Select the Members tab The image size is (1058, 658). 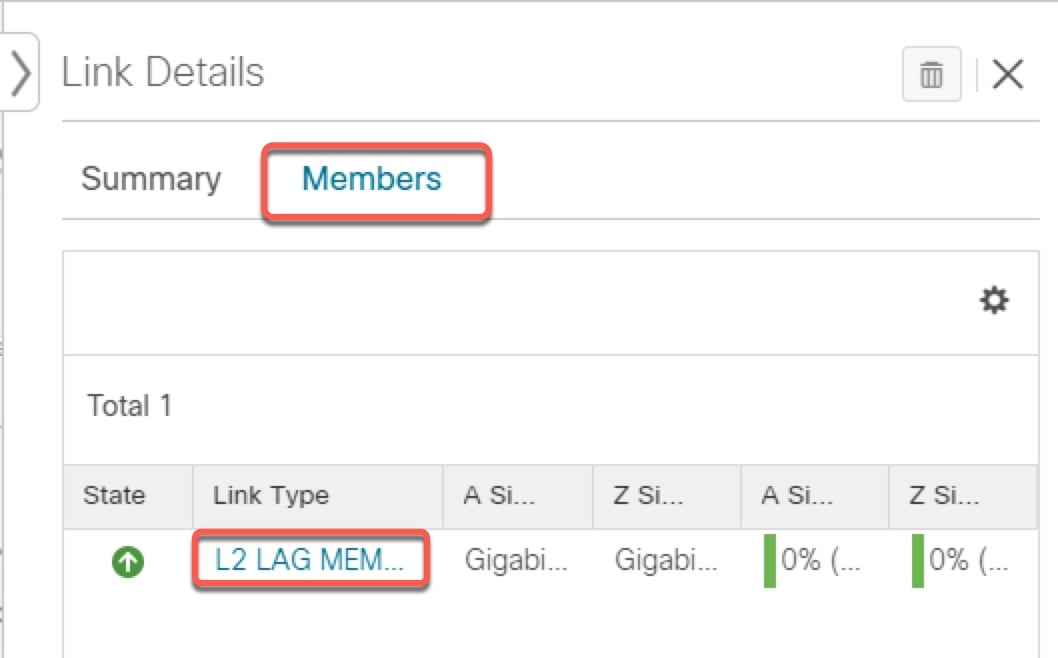coord(371,179)
